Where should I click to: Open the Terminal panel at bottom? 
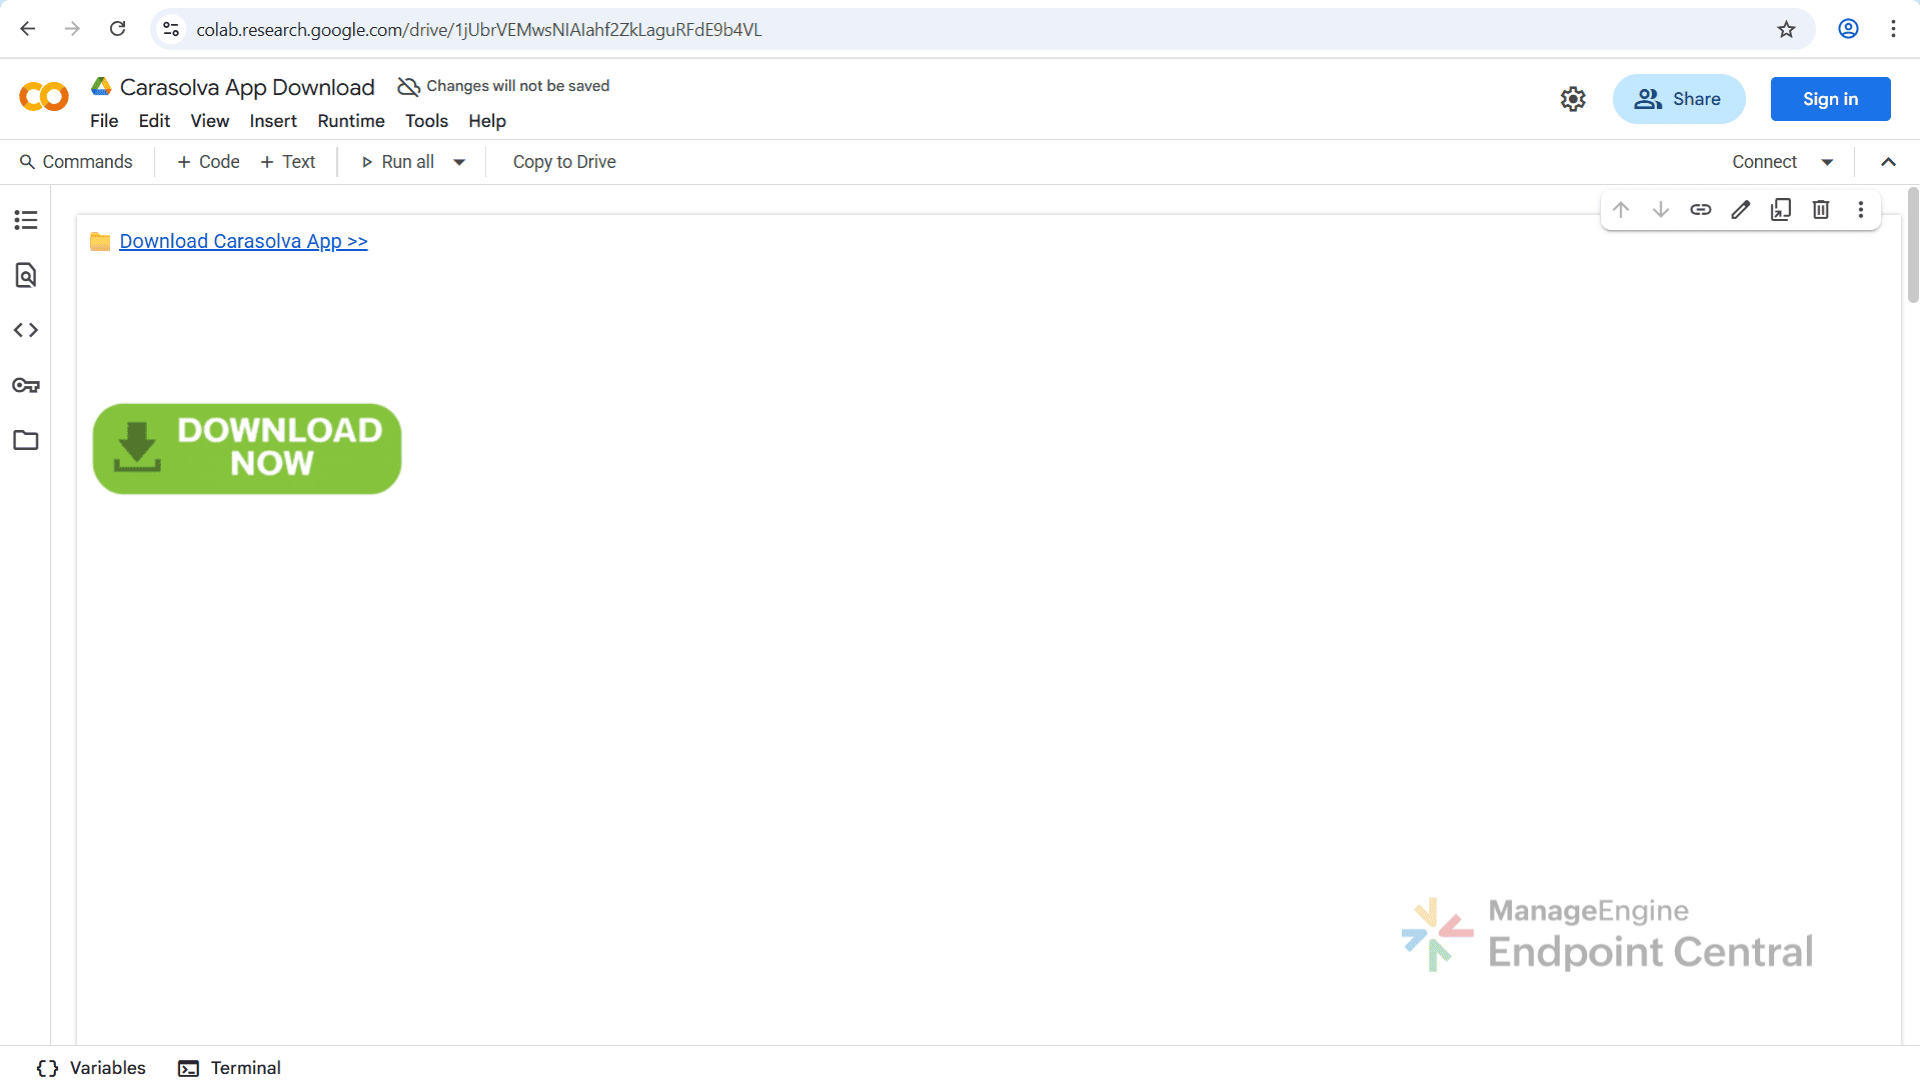click(x=230, y=1068)
